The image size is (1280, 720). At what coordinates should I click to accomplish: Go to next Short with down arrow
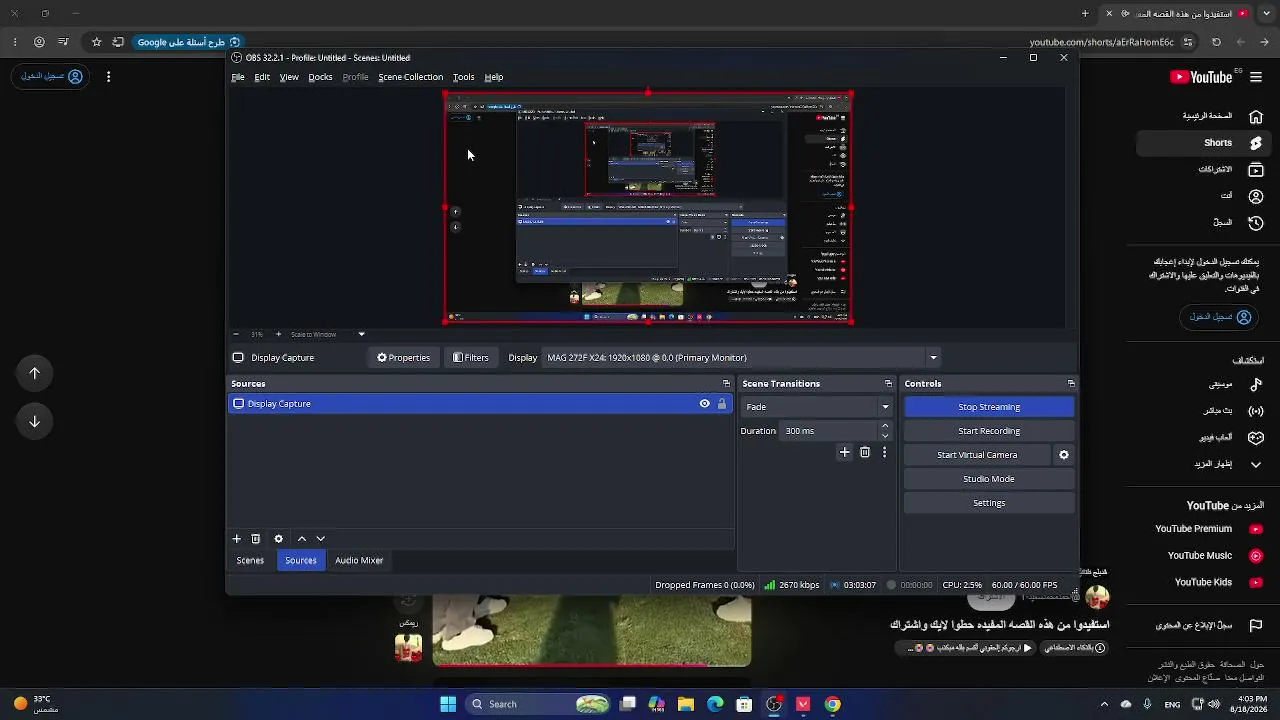[x=35, y=421]
